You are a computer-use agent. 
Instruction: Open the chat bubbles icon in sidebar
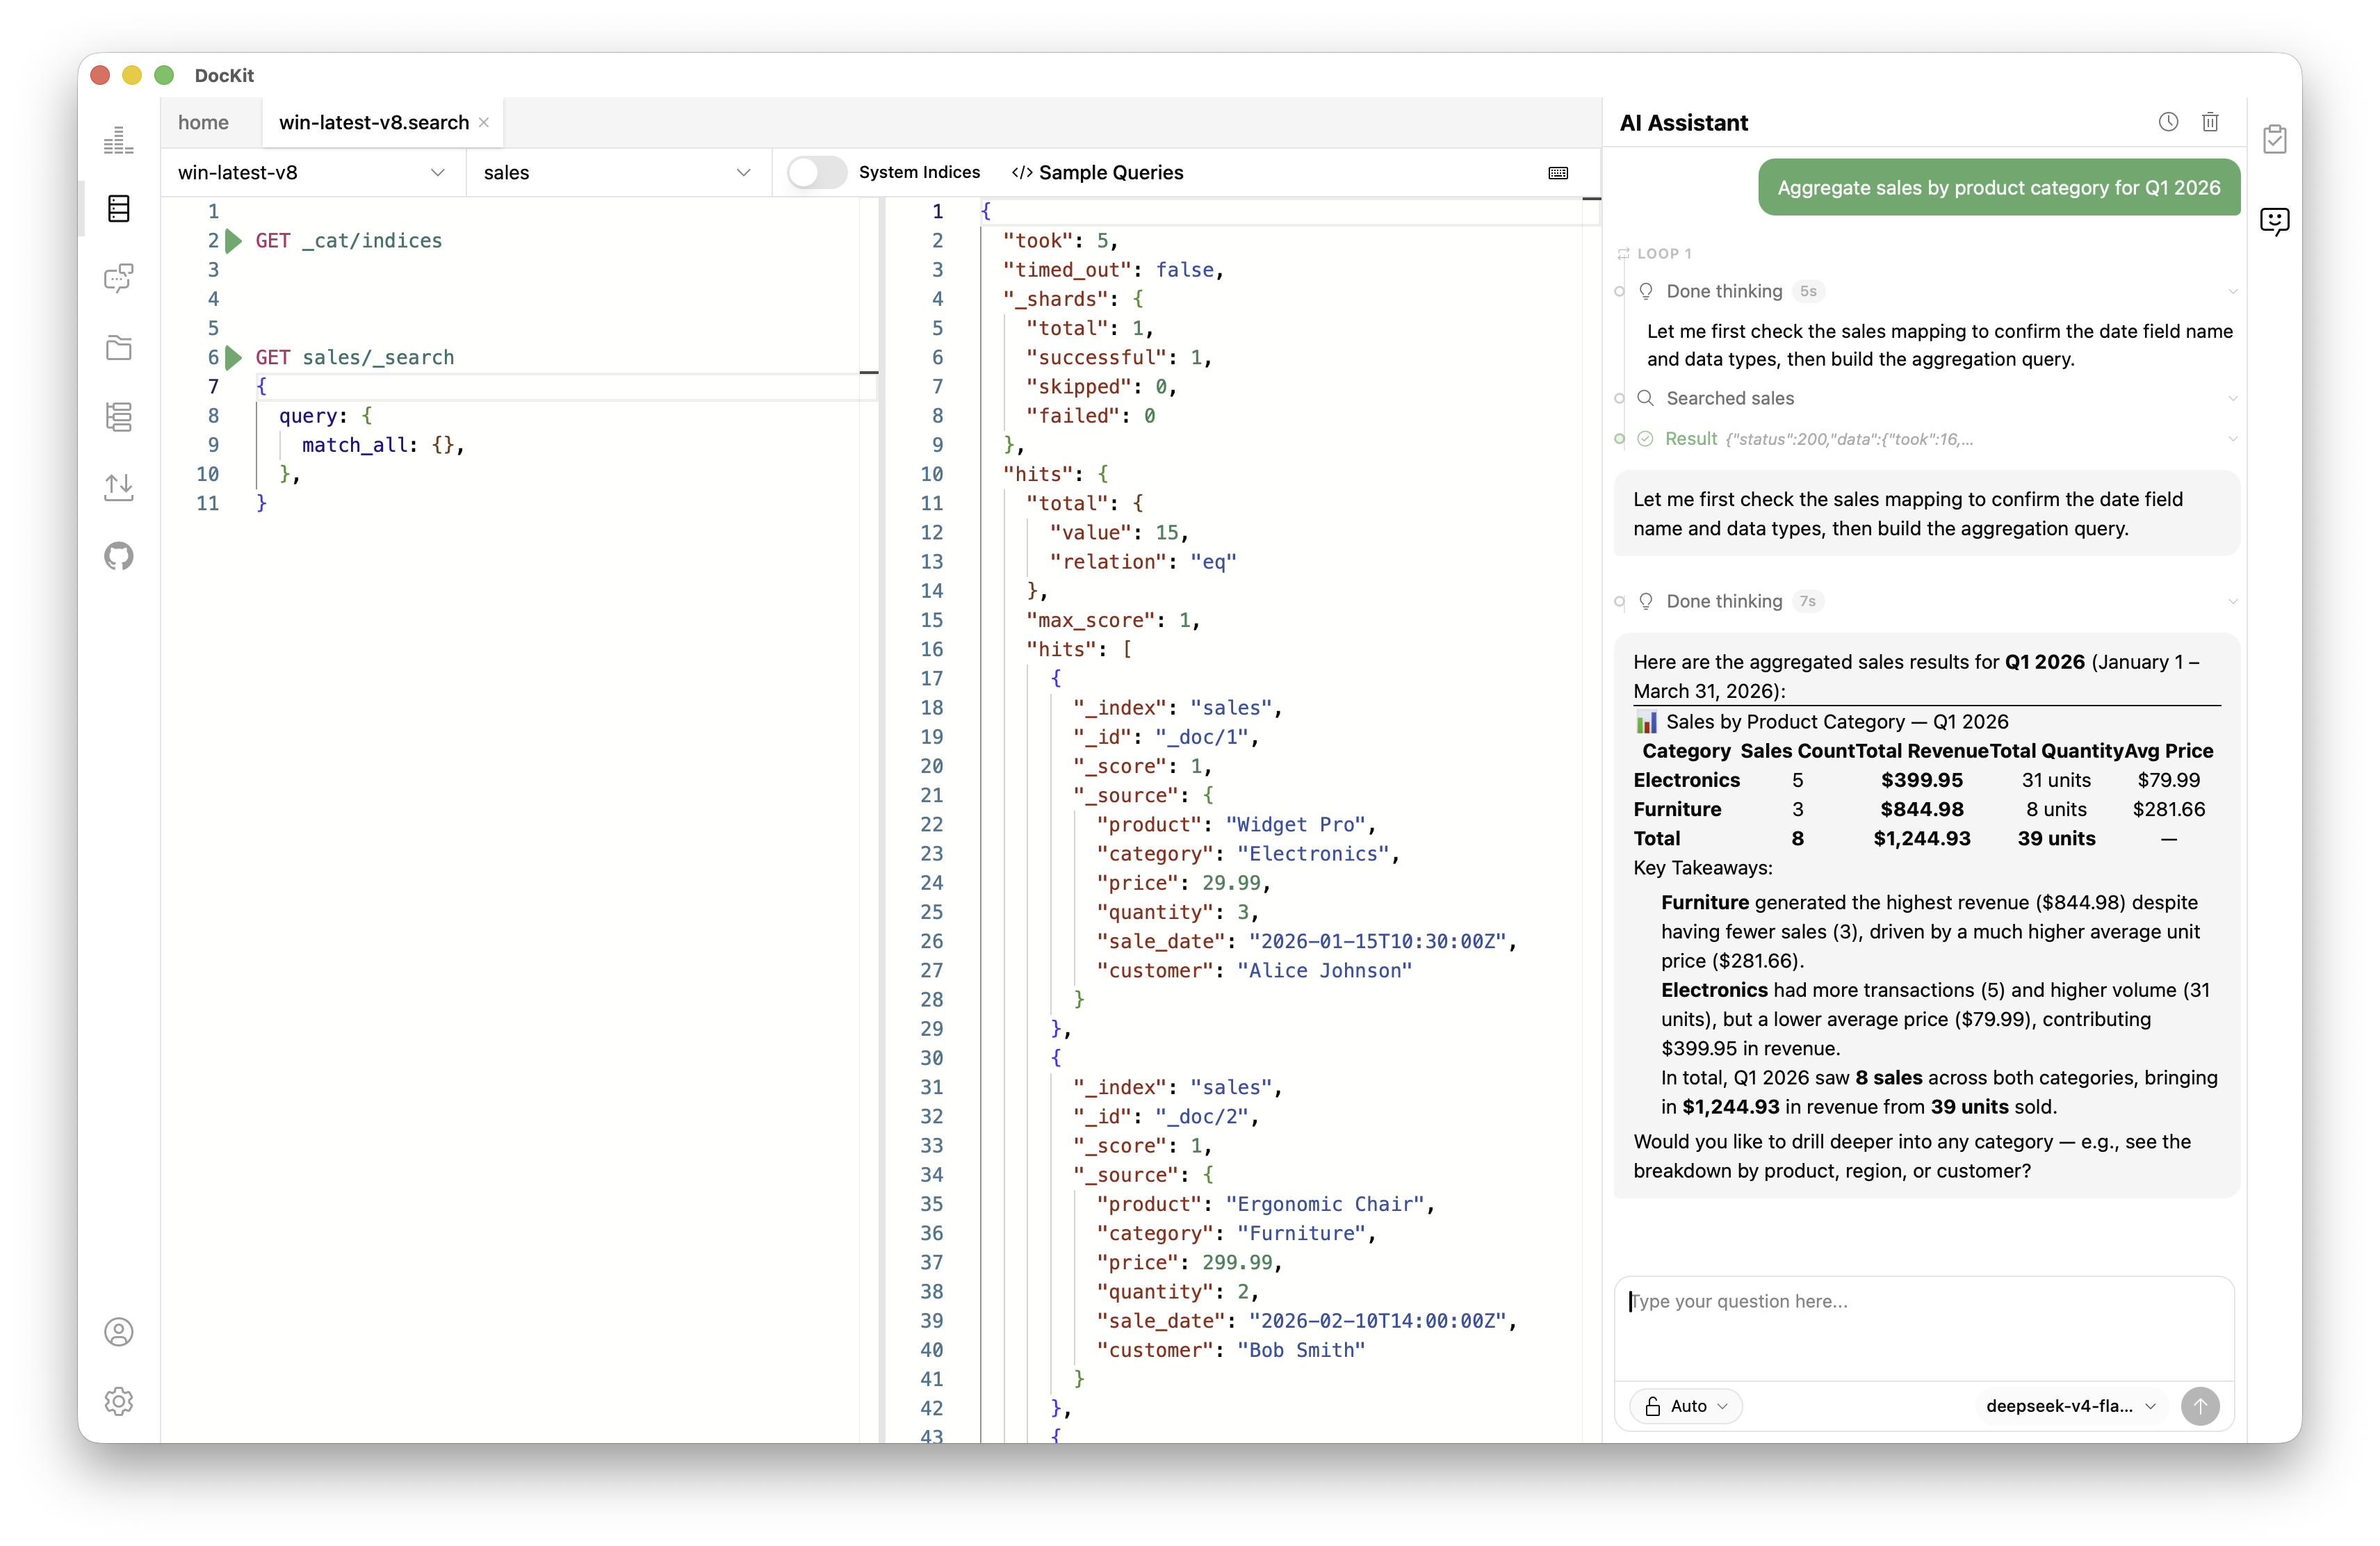click(x=118, y=278)
